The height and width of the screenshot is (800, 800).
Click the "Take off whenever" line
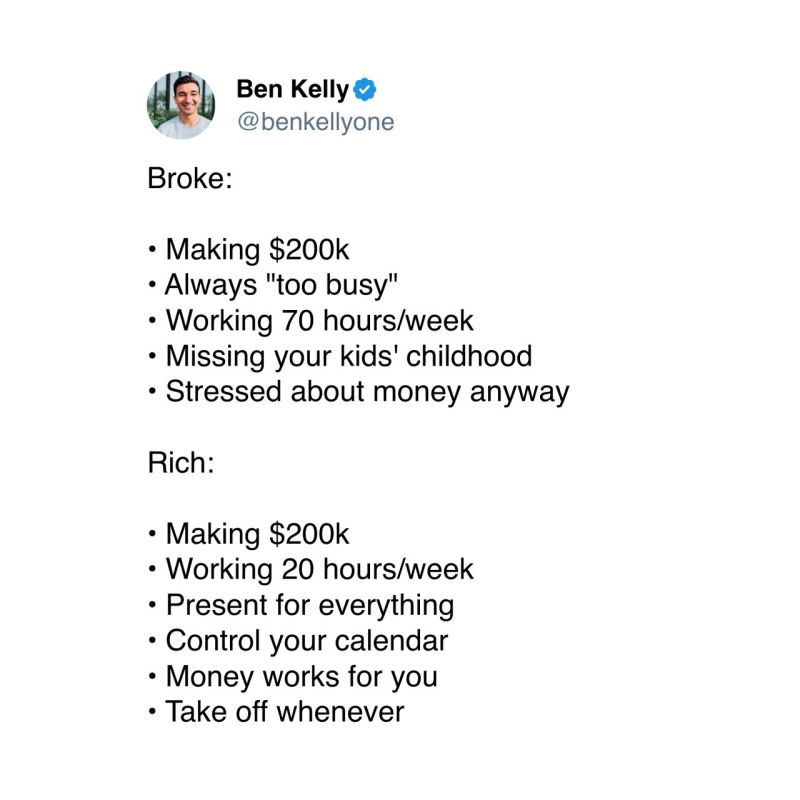pyautogui.click(x=284, y=711)
